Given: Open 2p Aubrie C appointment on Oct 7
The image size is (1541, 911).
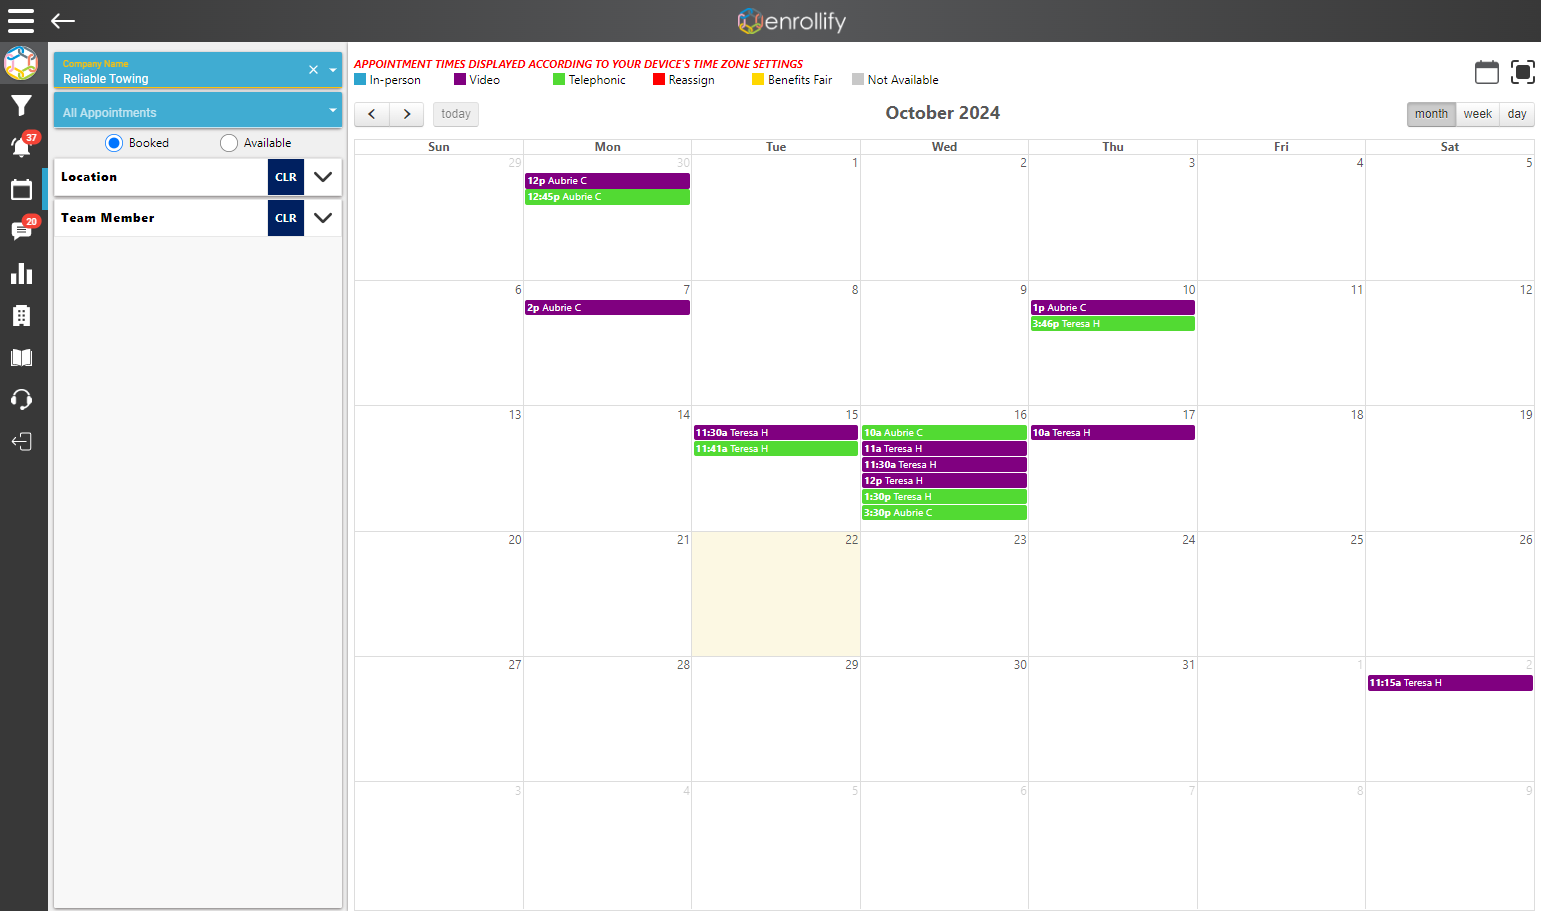Looking at the screenshot, I should click(607, 308).
